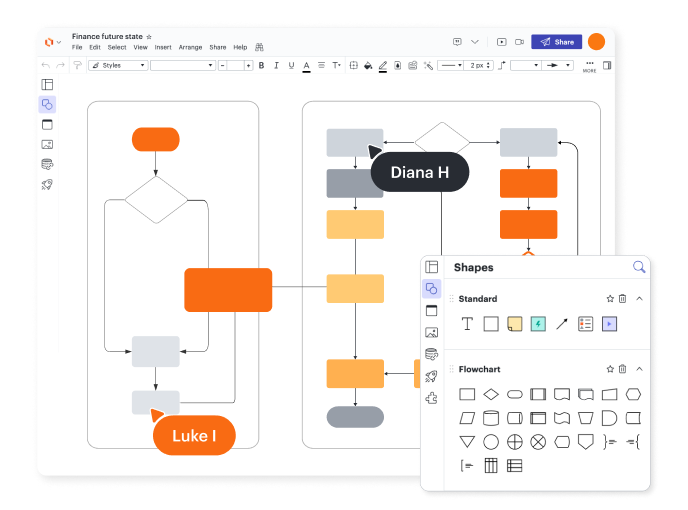The width and height of the screenshot is (688, 510).
Task: Toggle italic text formatting
Action: coord(276,65)
